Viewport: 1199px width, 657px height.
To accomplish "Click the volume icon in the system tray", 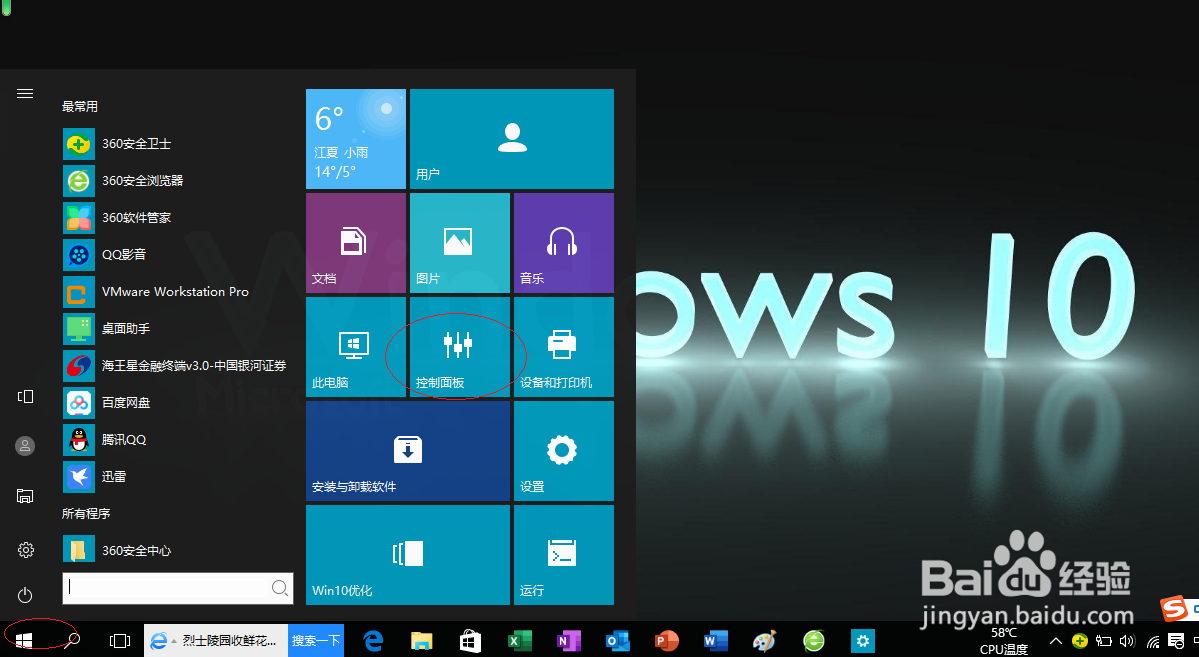I will pos(1127,641).
